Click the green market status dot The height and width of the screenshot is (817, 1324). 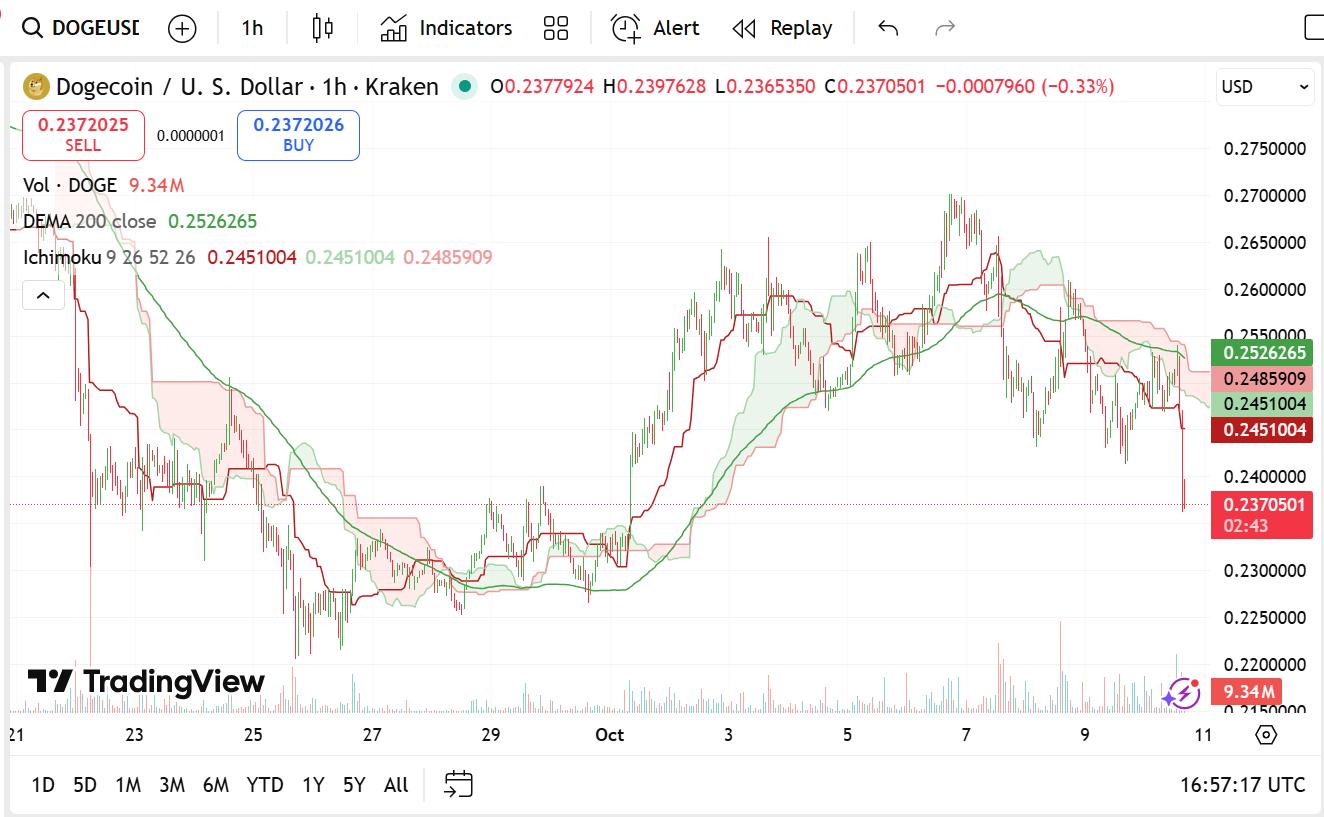coord(463,87)
